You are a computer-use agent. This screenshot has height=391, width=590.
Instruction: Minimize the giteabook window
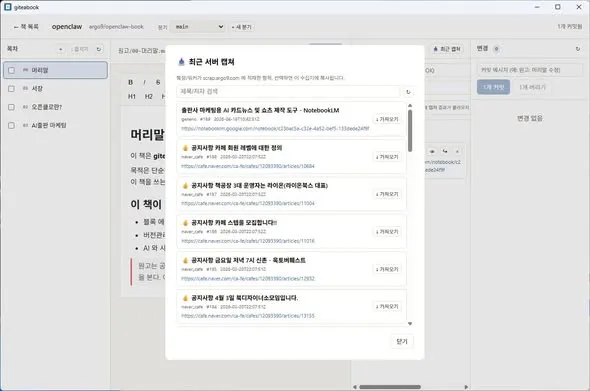[x=537, y=7]
